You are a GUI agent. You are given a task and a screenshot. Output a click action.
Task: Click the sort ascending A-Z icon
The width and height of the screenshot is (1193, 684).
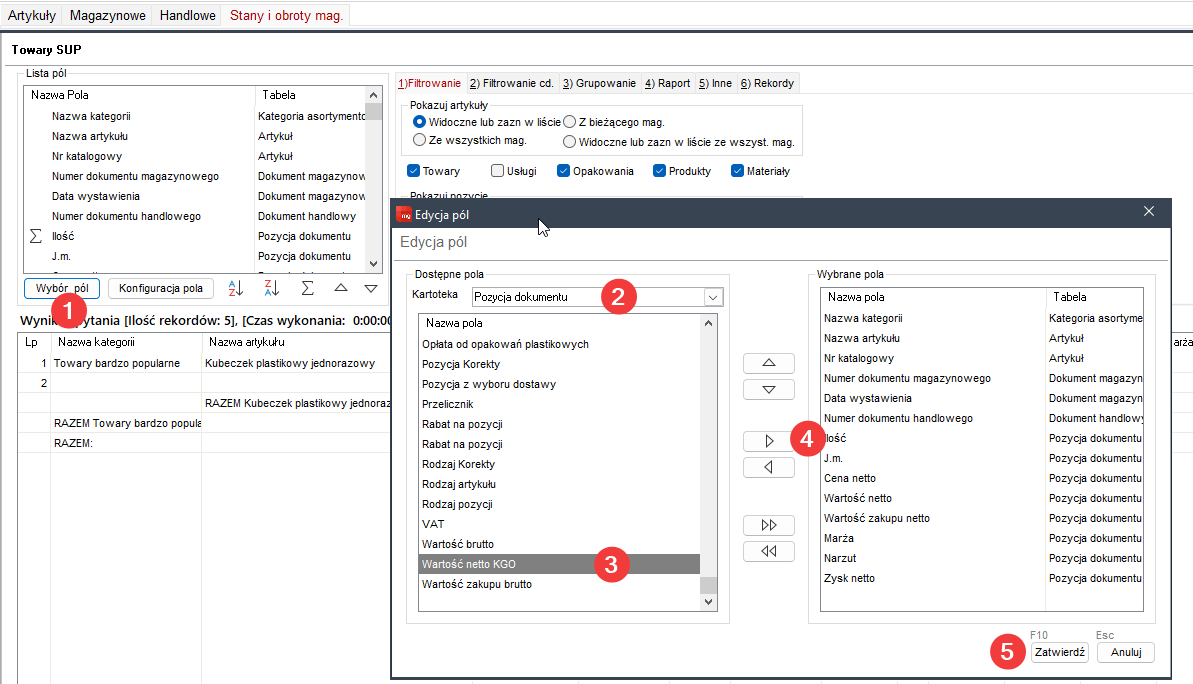point(236,289)
